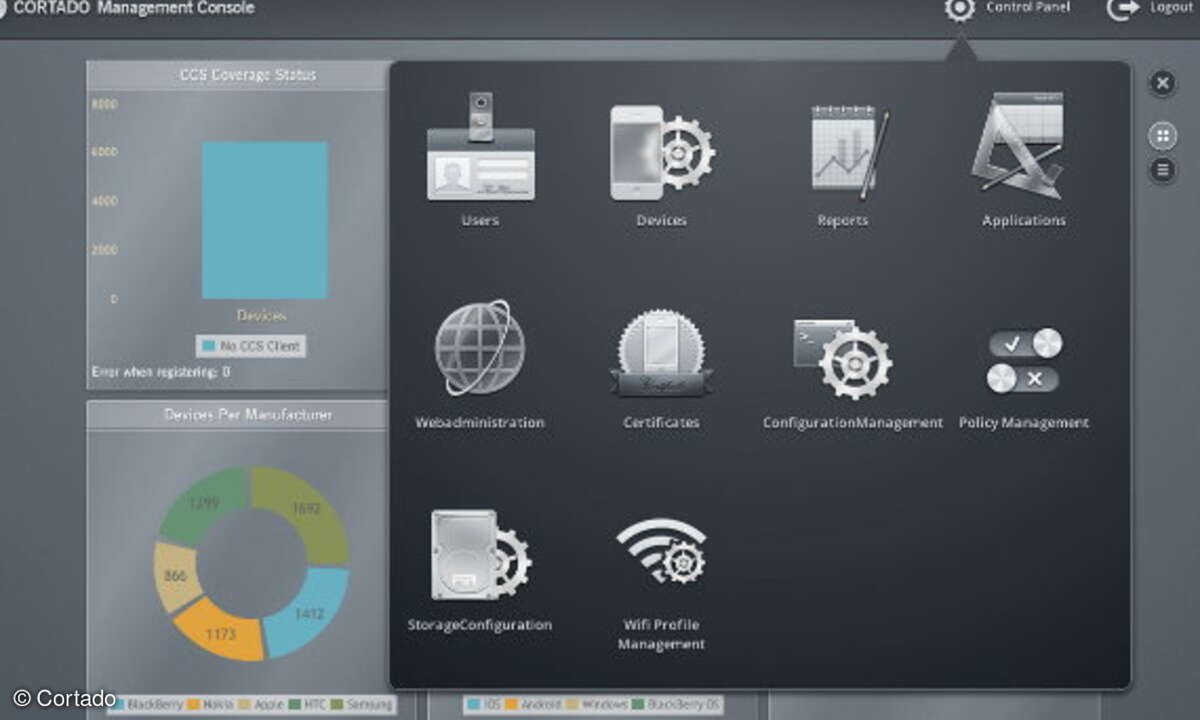This screenshot has width=1200, height=720.
Task: Open the Devices phone-and-gear icon
Action: tap(662, 152)
